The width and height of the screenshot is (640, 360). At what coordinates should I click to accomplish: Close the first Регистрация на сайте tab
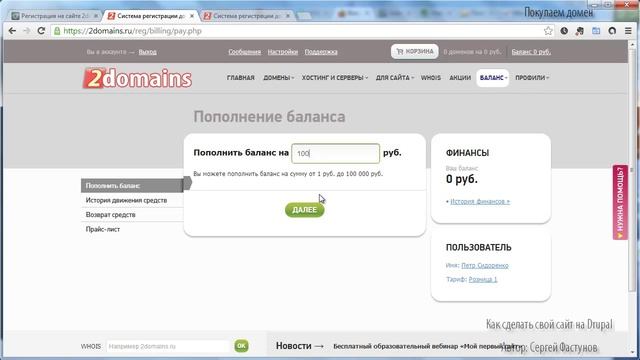pos(96,16)
